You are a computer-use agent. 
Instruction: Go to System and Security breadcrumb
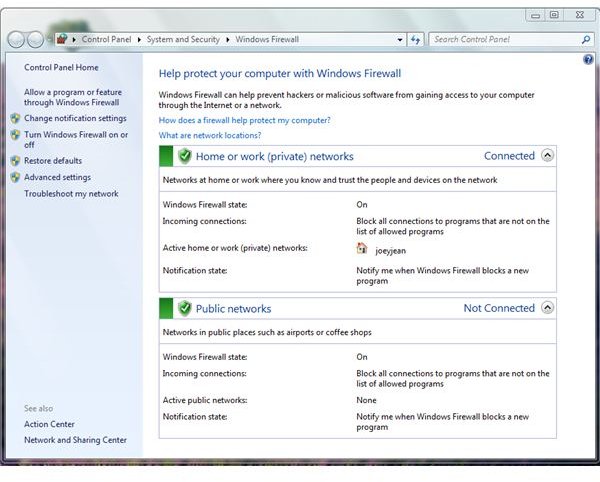[183, 39]
